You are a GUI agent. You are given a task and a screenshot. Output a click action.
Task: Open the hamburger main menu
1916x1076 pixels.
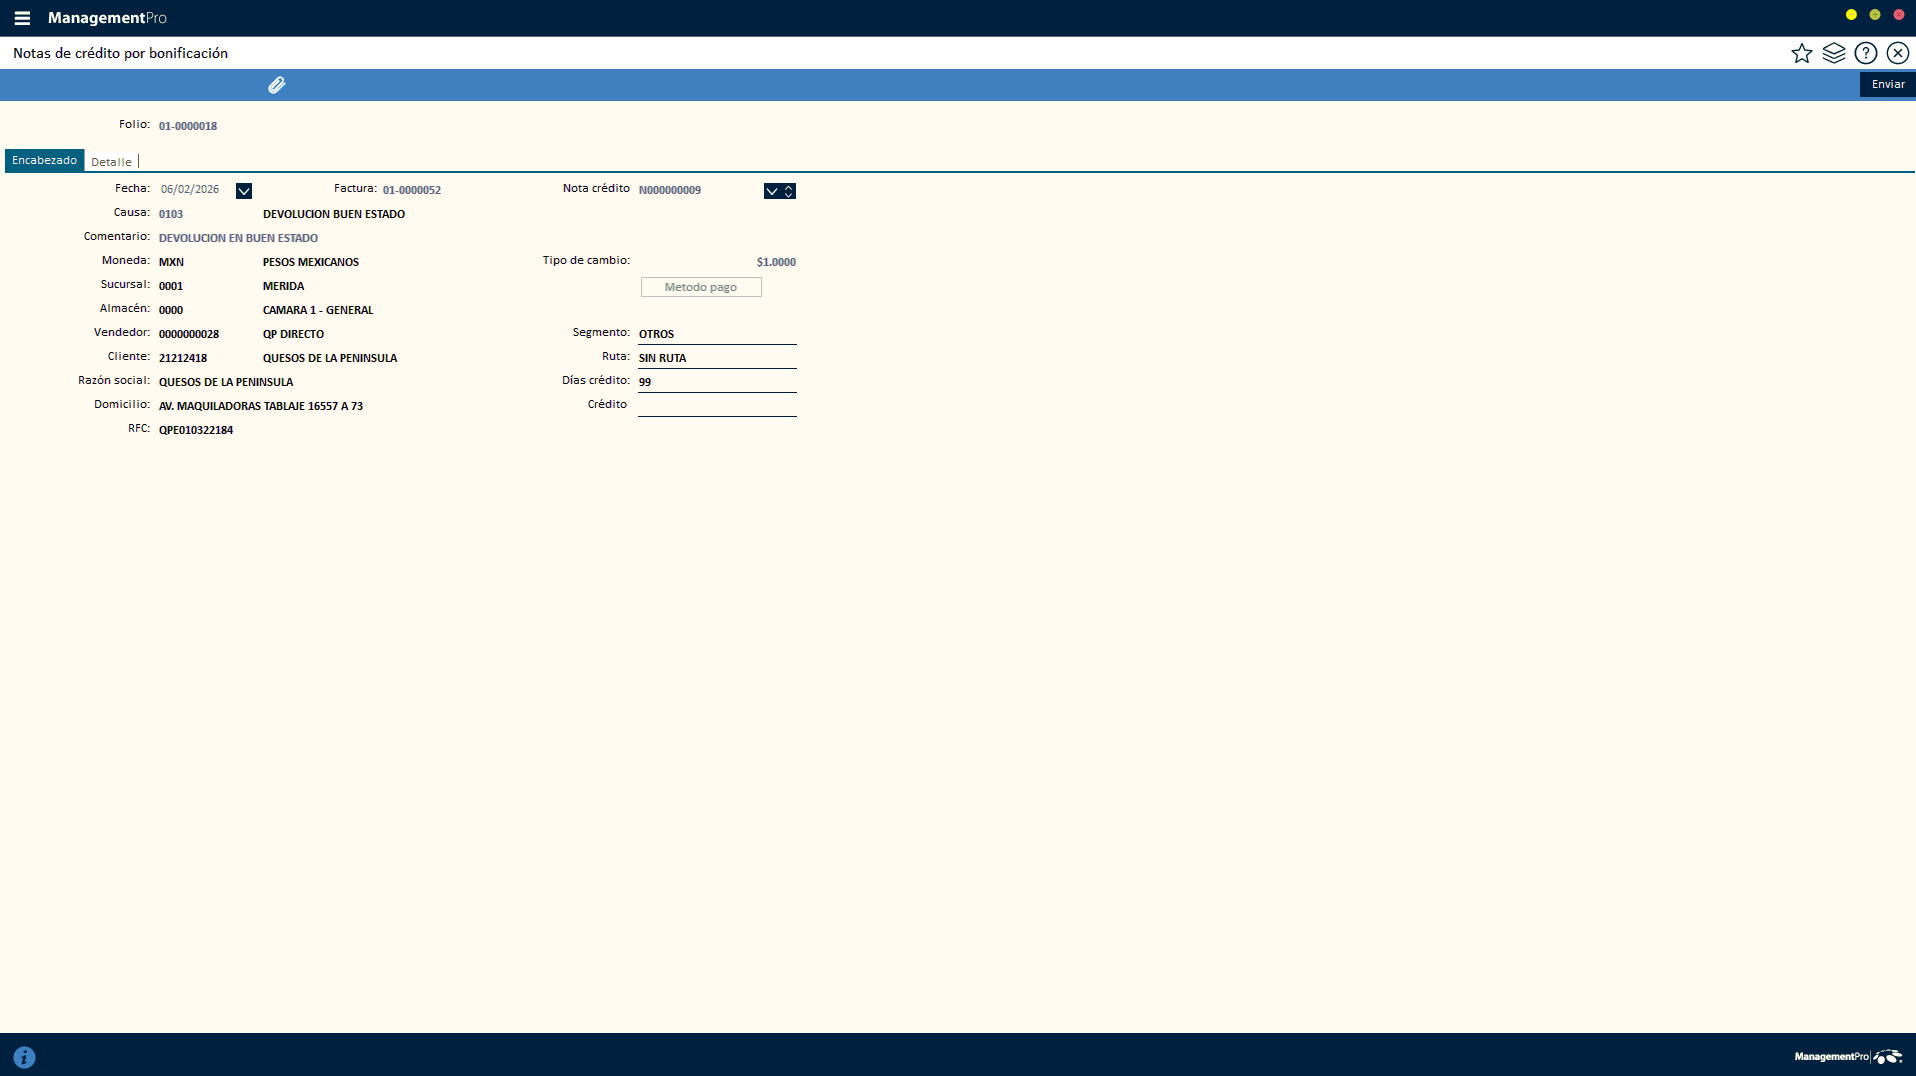(x=22, y=18)
